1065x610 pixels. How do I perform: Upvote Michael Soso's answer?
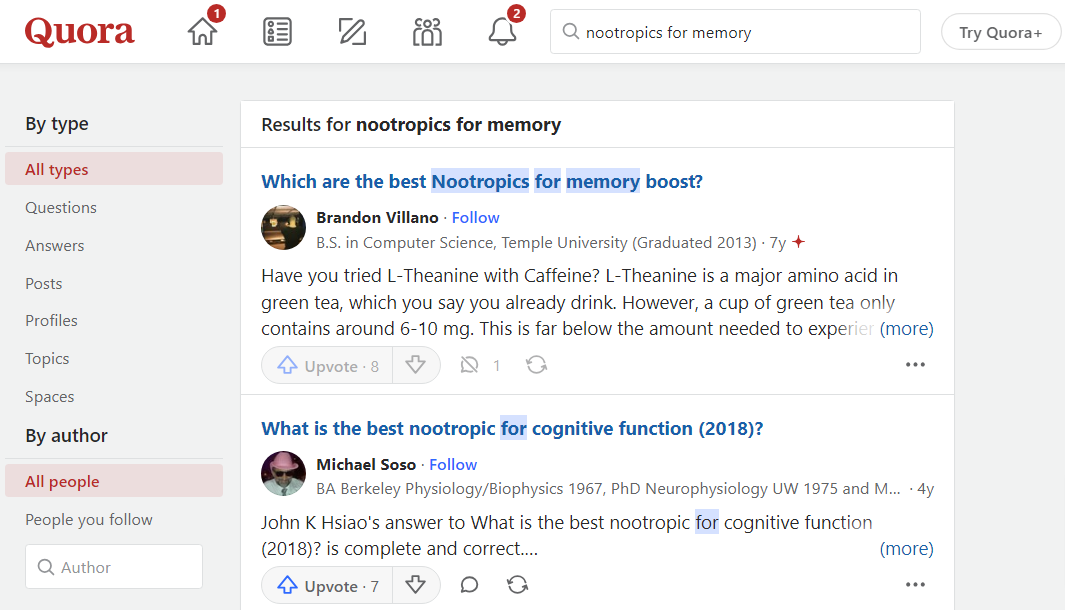pyautogui.click(x=327, y=586)
